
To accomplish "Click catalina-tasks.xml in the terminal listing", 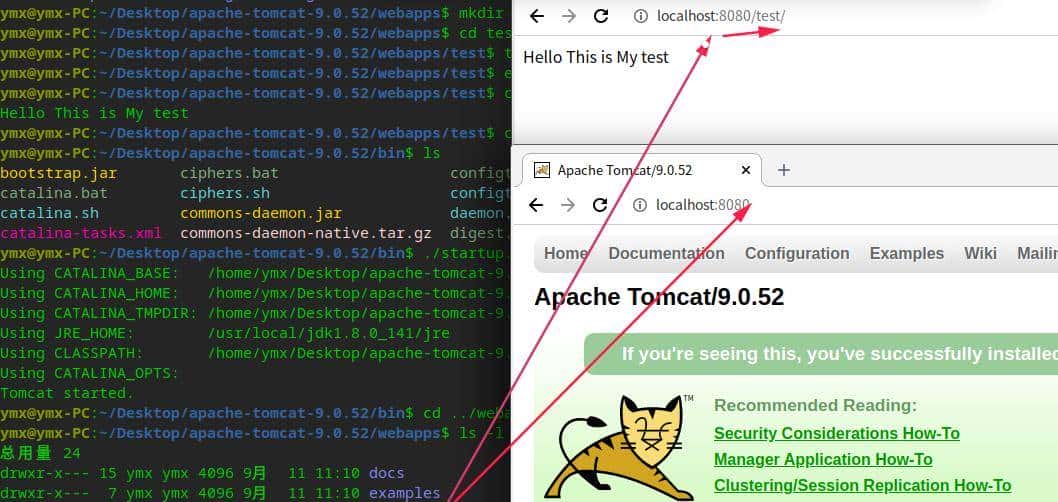I will (81, 233).
